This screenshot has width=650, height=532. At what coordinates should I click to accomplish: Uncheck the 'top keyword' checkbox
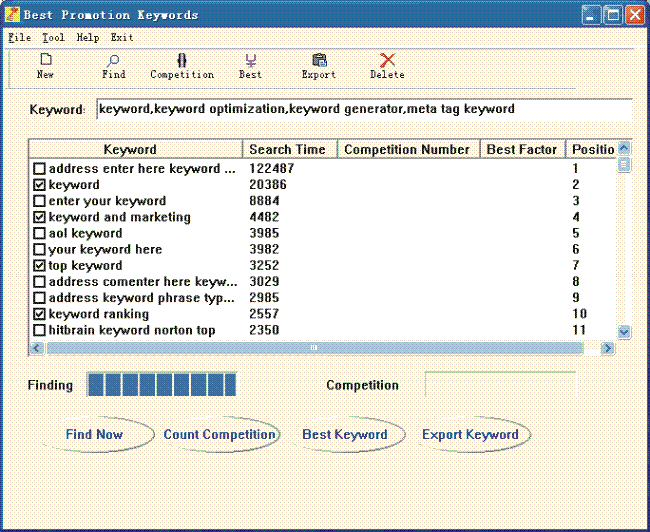point(39,266)
